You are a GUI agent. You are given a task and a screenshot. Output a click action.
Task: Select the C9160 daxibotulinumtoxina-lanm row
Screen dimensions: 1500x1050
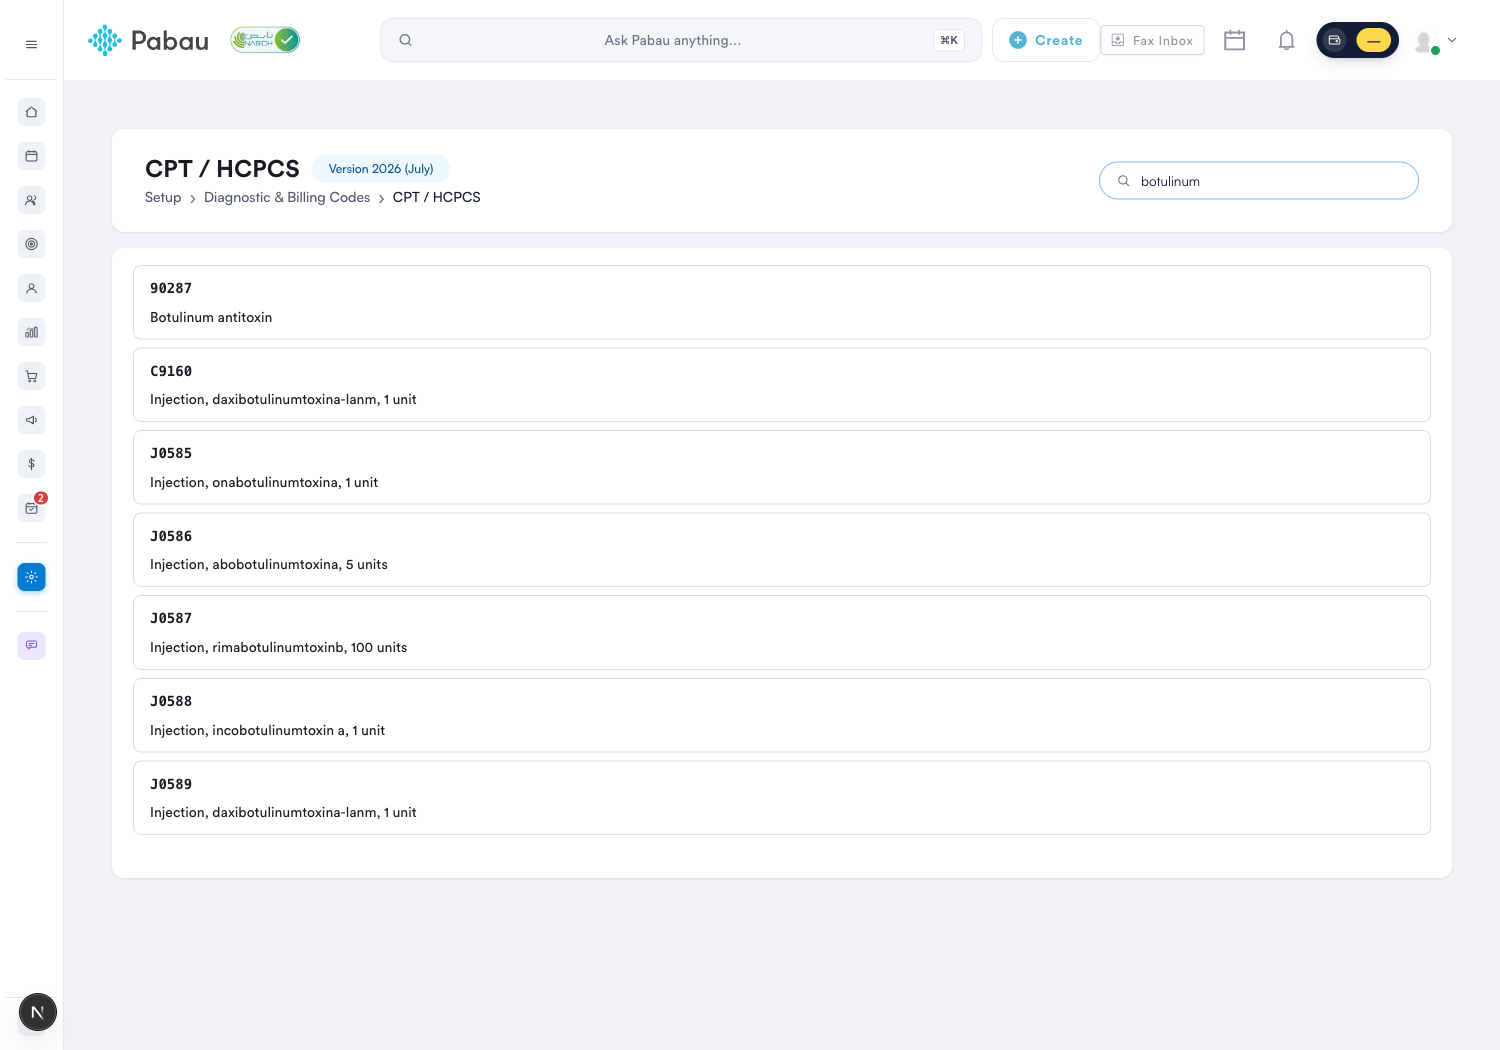point(782,385)
